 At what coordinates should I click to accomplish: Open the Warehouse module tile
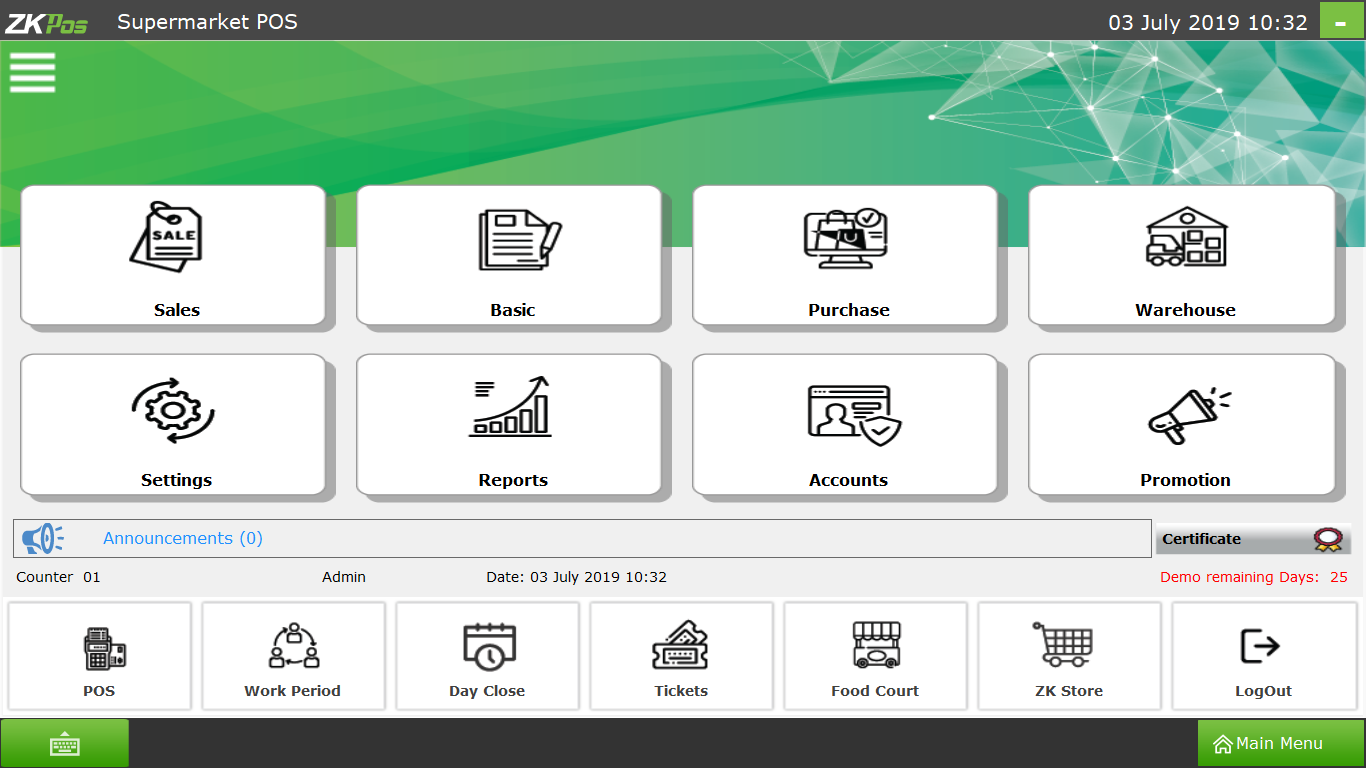click(x=1182, y=256)
